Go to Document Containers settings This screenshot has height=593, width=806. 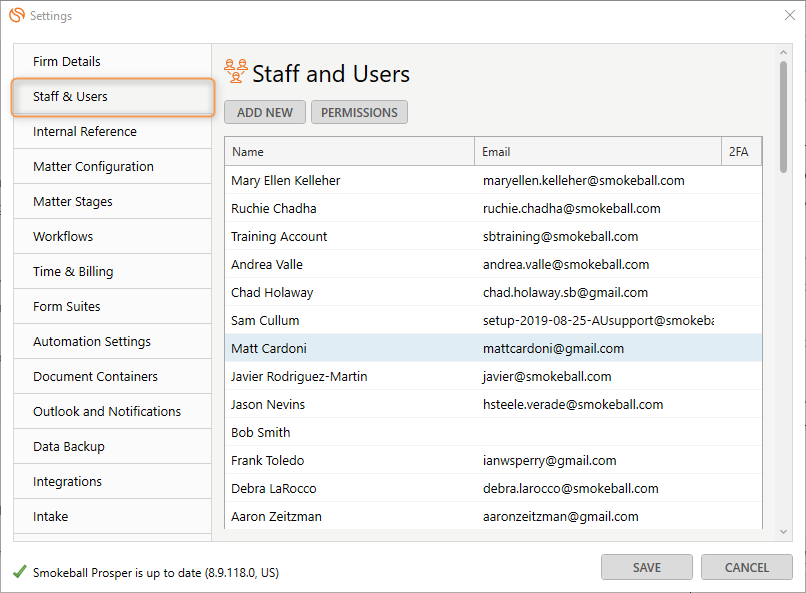click(x=113, y=376)
